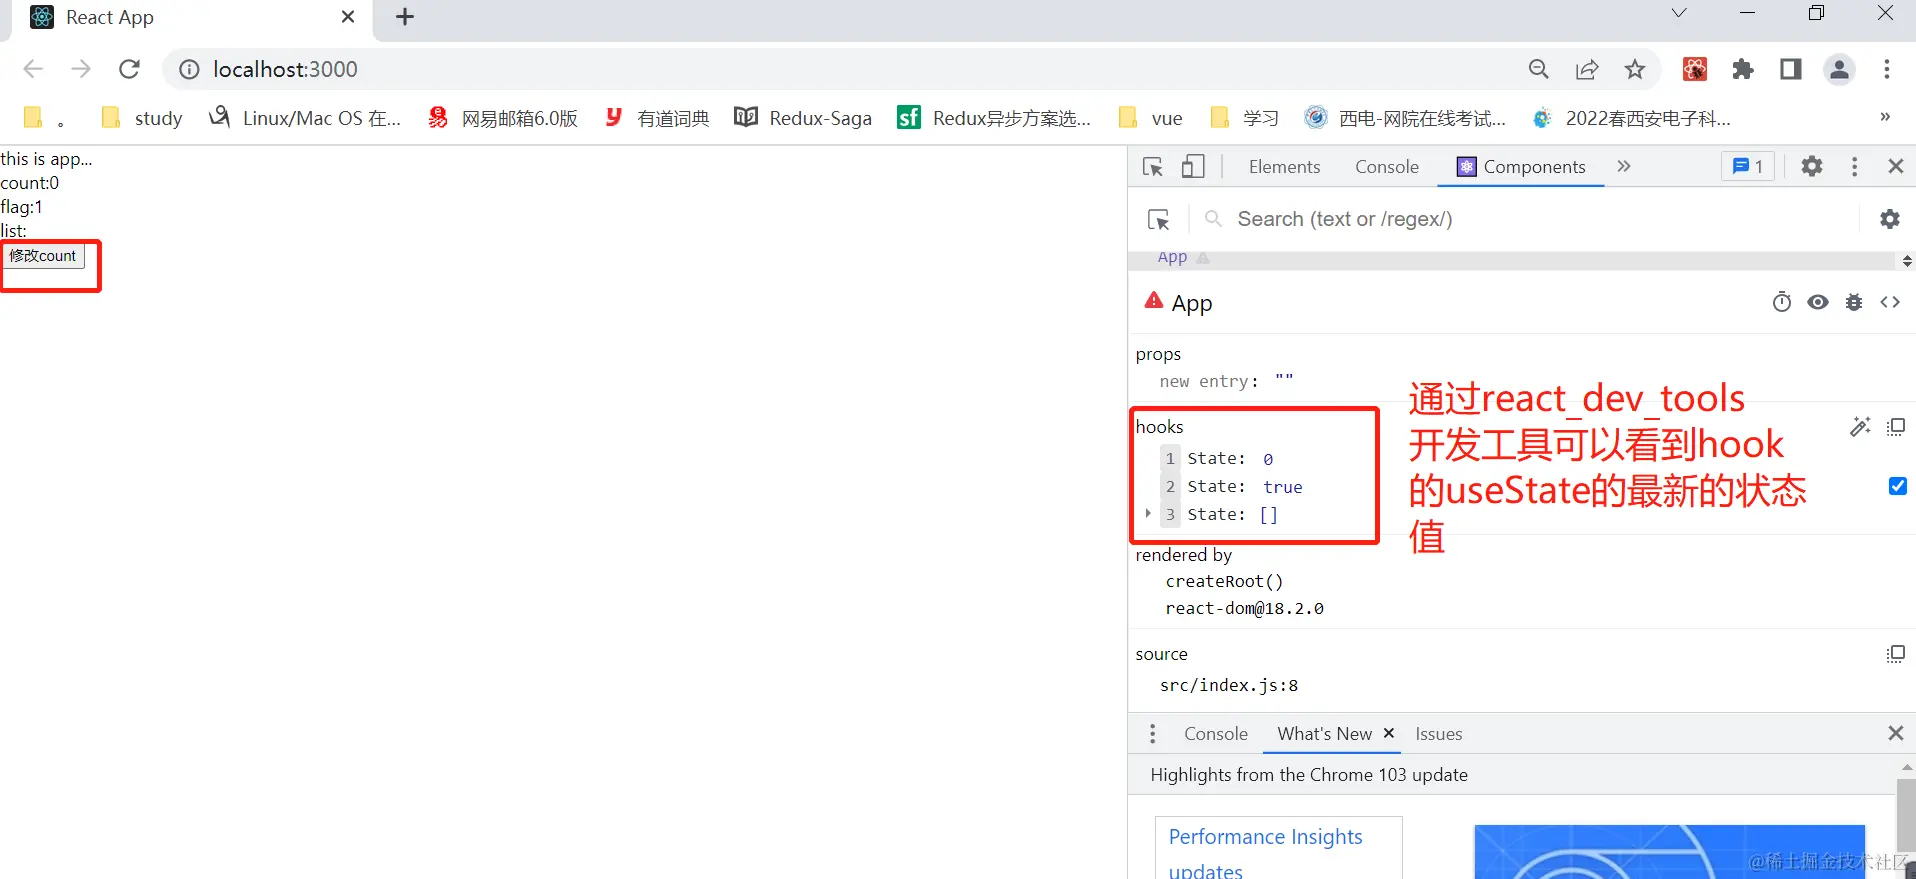Copy hooks data to clipboard
Screen dimensions: 1916x879
tap(1896, 427)
